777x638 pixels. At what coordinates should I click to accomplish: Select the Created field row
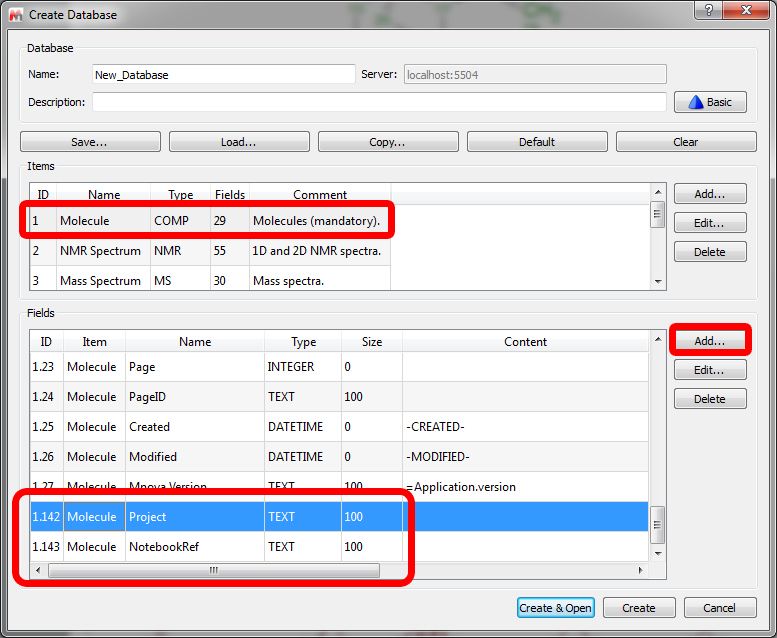[339, 427]
